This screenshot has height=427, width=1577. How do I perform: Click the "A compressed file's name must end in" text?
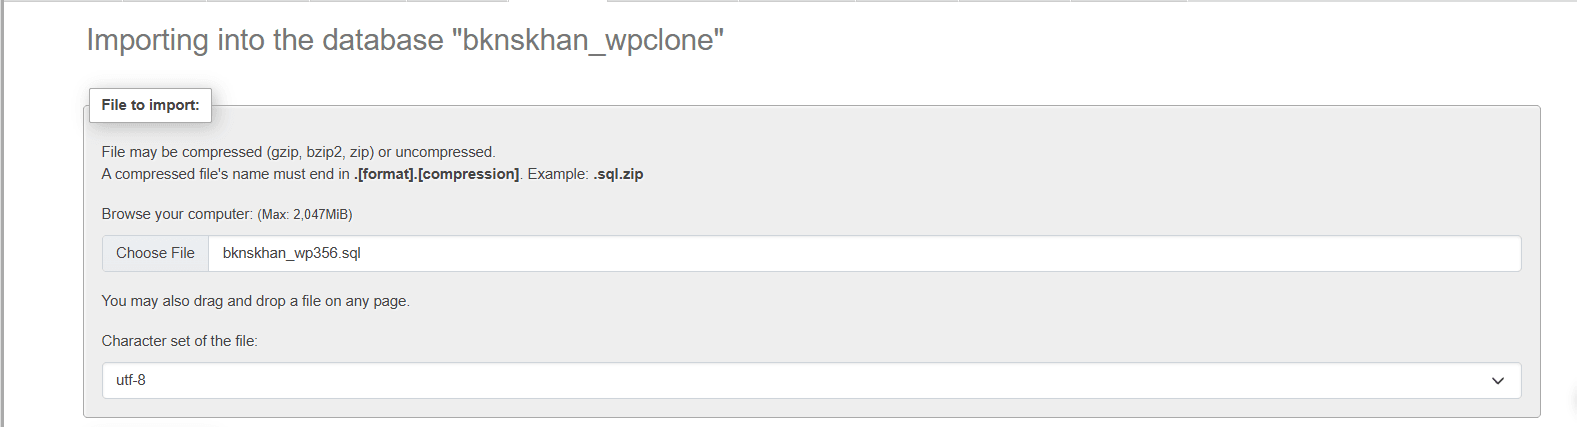pos(225,174)
